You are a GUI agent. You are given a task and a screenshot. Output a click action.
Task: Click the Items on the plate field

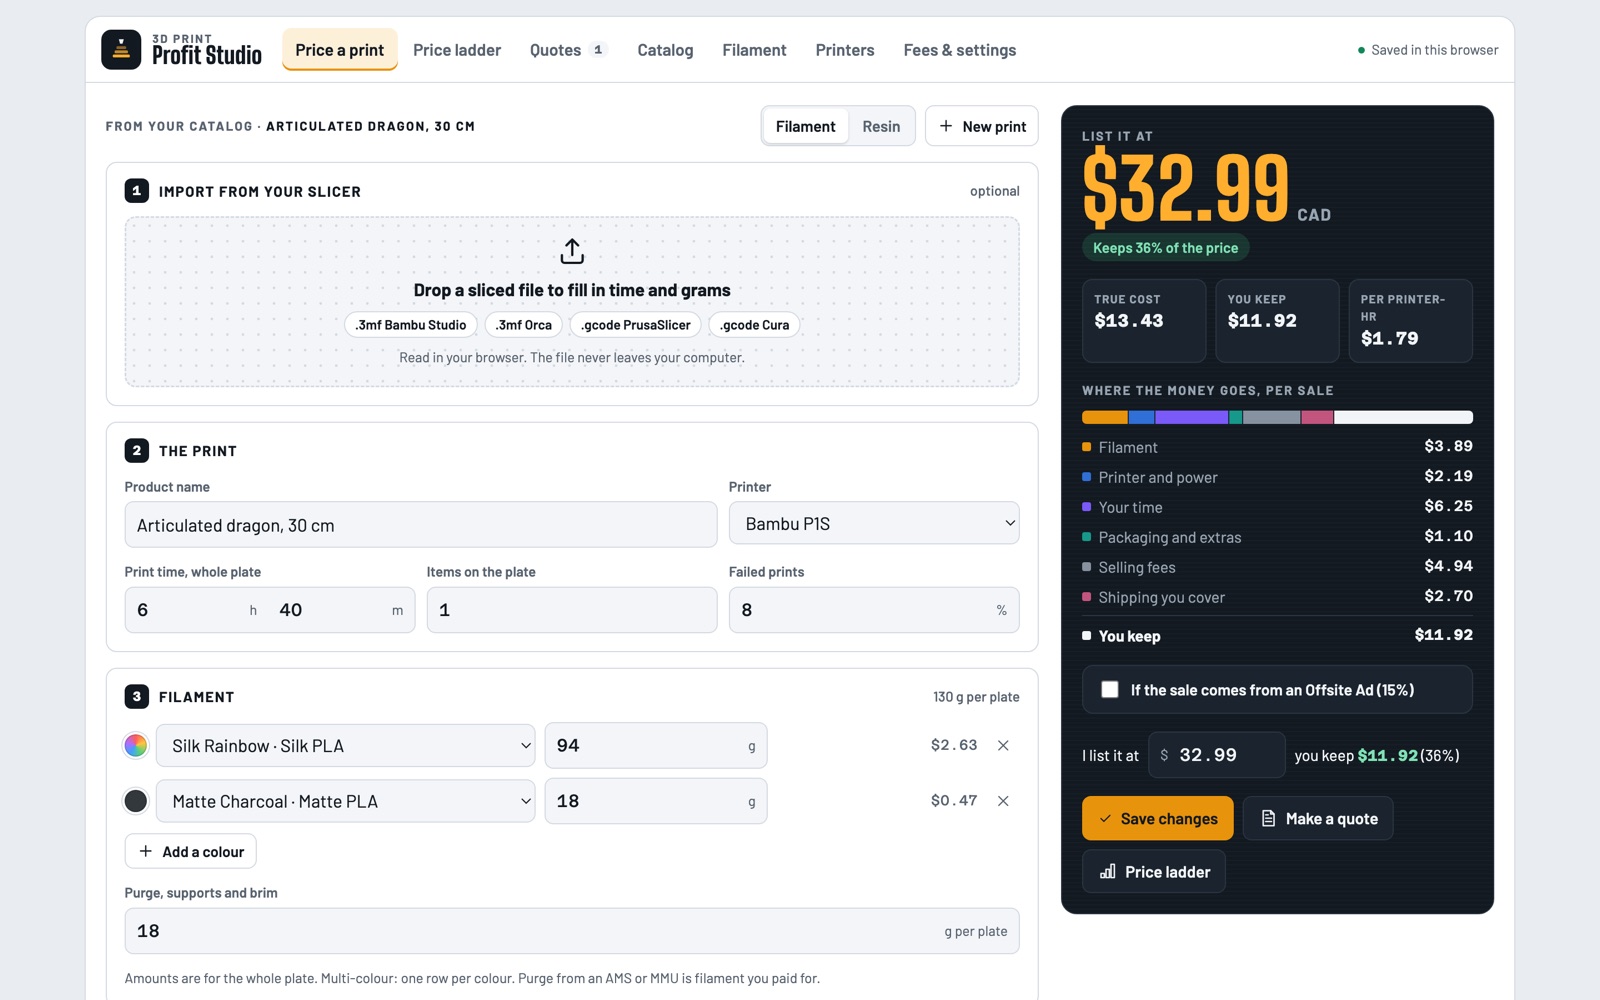[572, 610]
